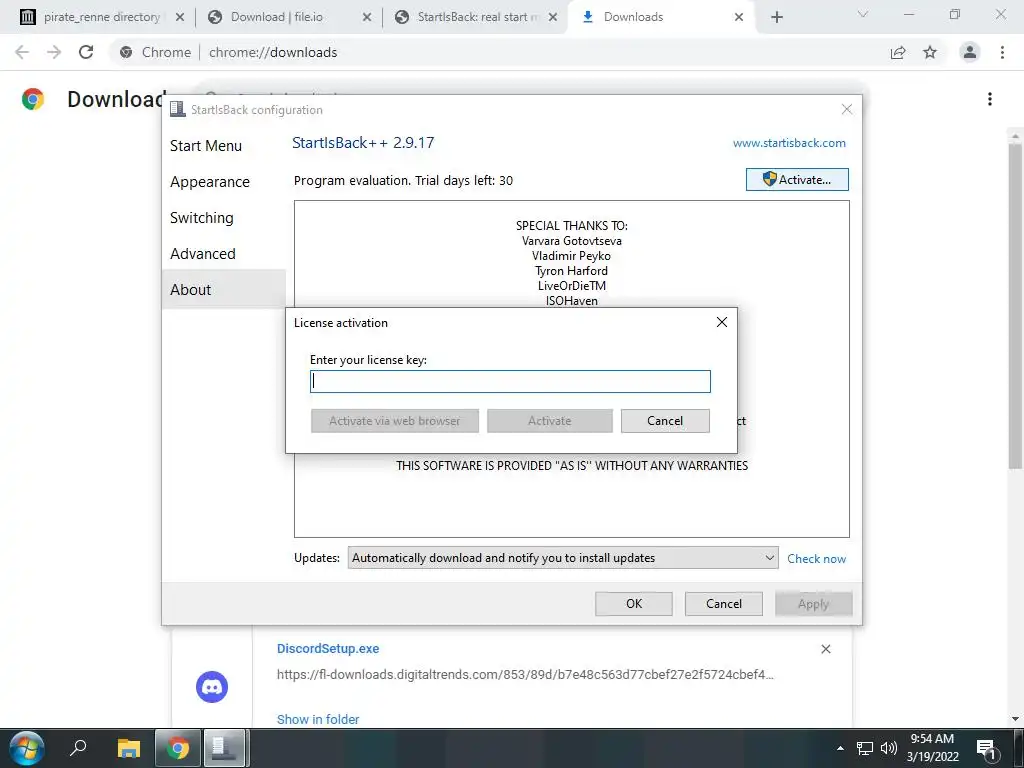Open File Explorer from taskbar

(x=129, y=748)
